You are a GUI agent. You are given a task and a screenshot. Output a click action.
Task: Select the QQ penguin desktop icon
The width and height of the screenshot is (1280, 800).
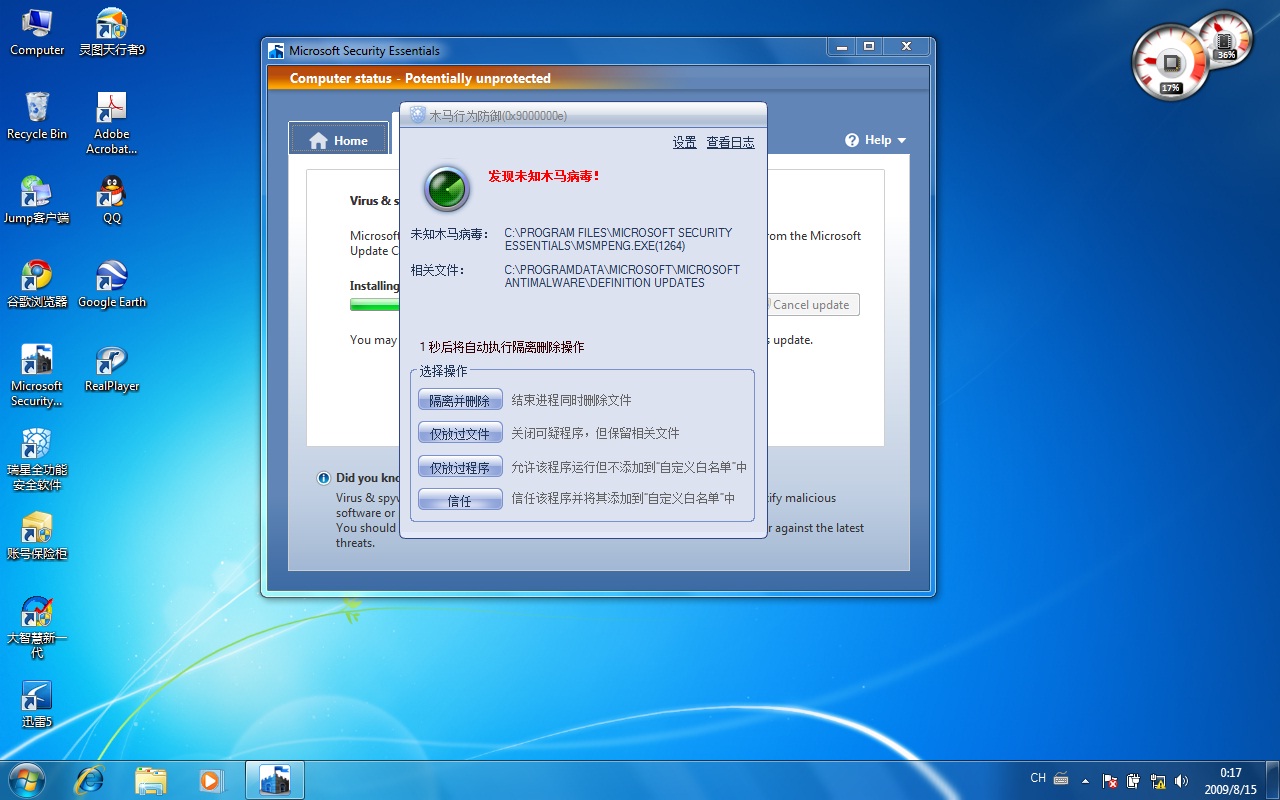coord(112,200)
